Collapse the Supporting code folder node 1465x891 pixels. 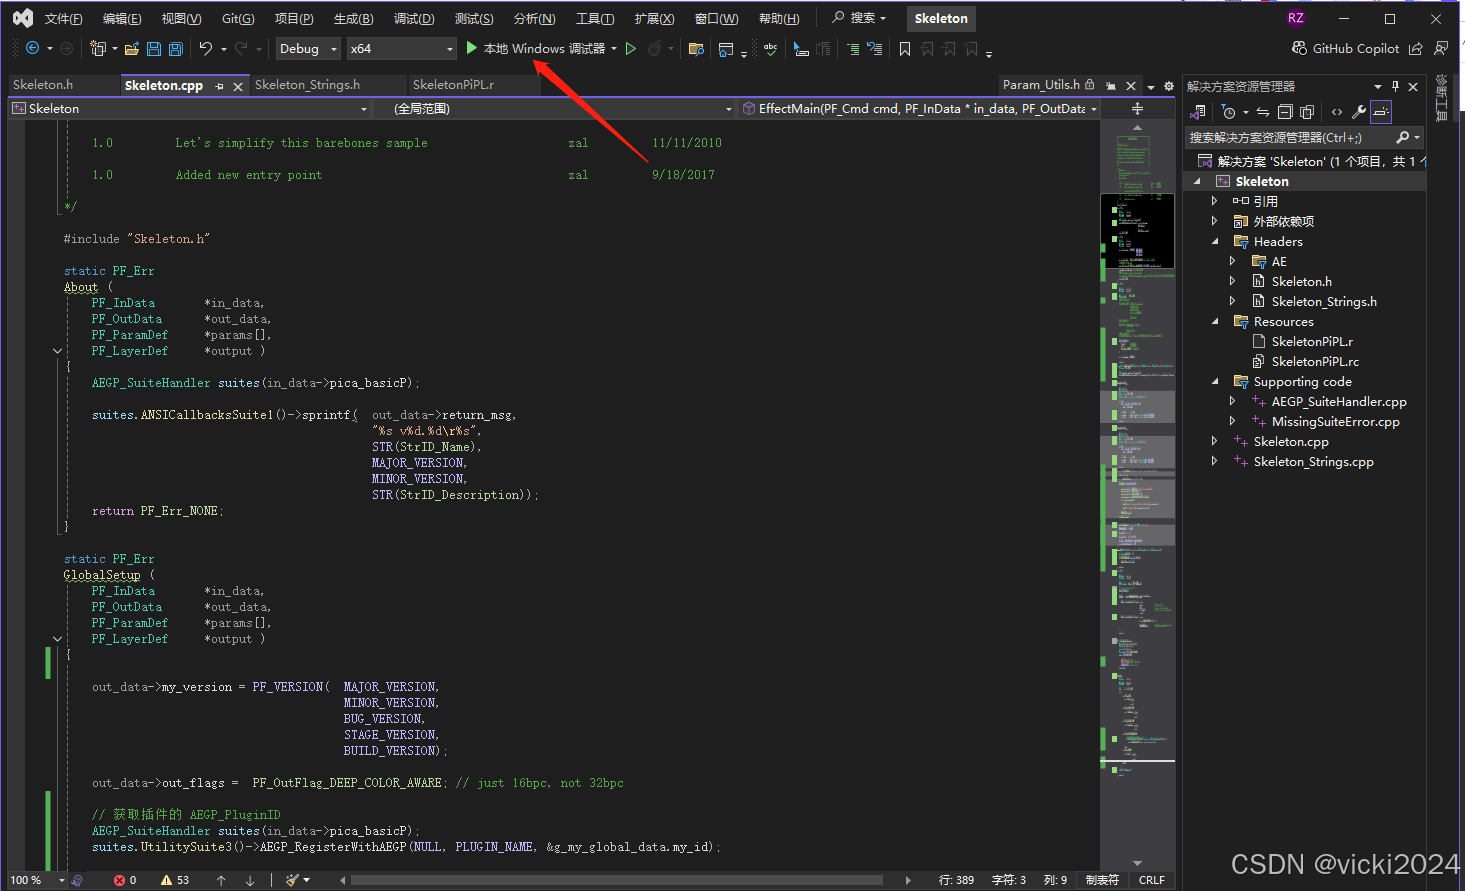(x=1215, y=381)
